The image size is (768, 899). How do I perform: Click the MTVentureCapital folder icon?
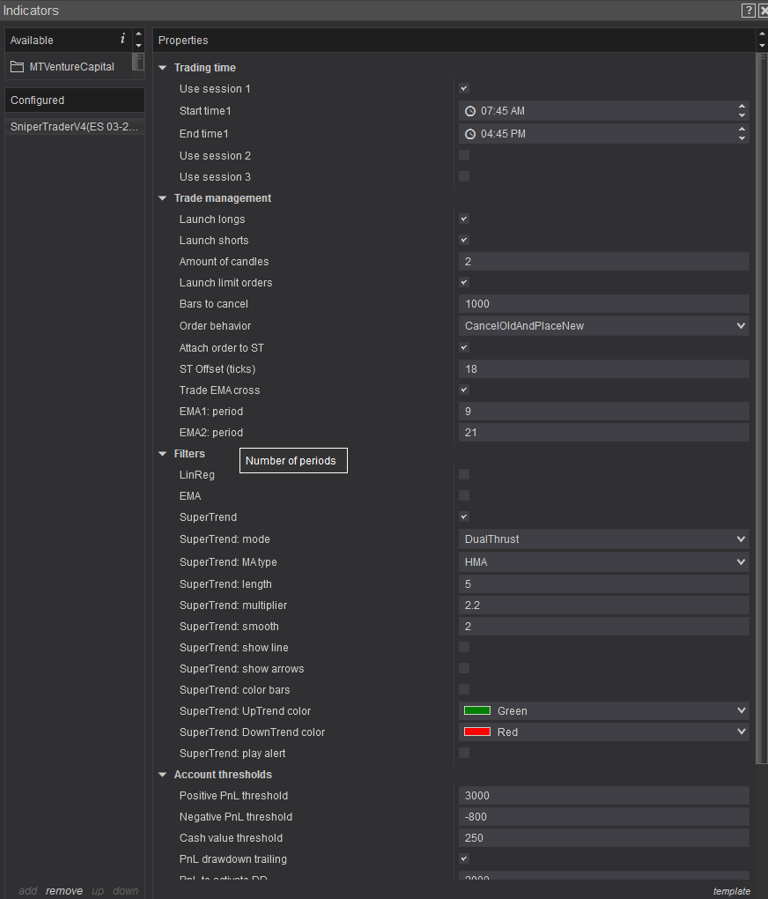[17, 67]
